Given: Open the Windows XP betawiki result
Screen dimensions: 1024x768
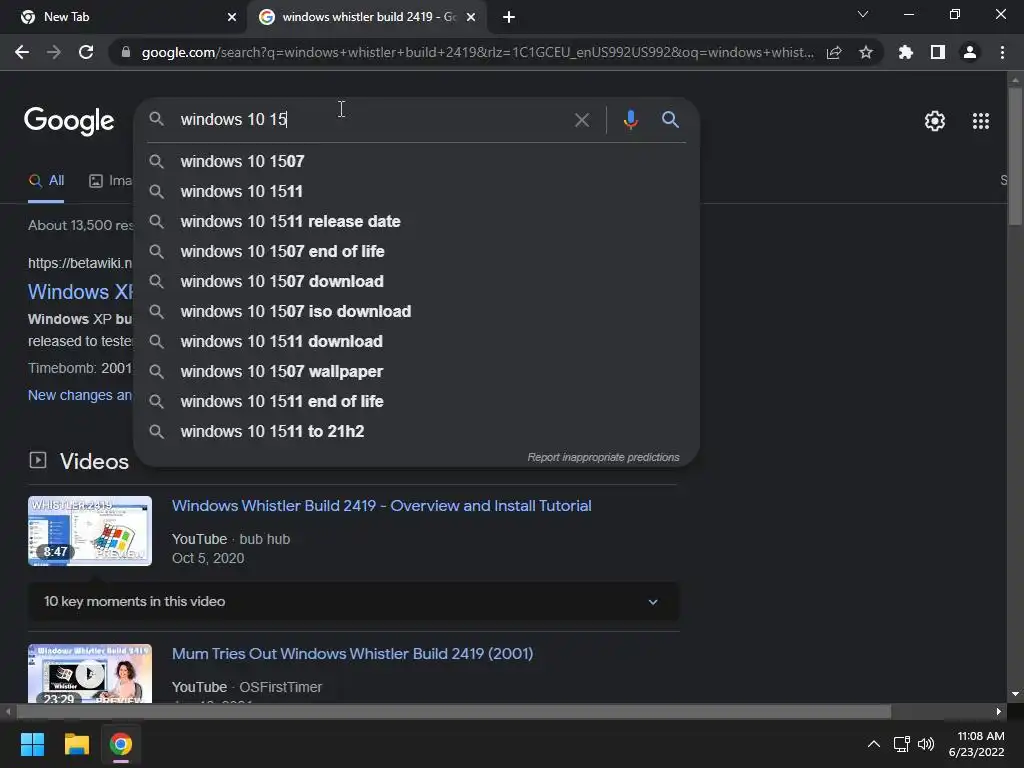Looking at the screenshot, I should pyautogui.click(x=80, y=292).
